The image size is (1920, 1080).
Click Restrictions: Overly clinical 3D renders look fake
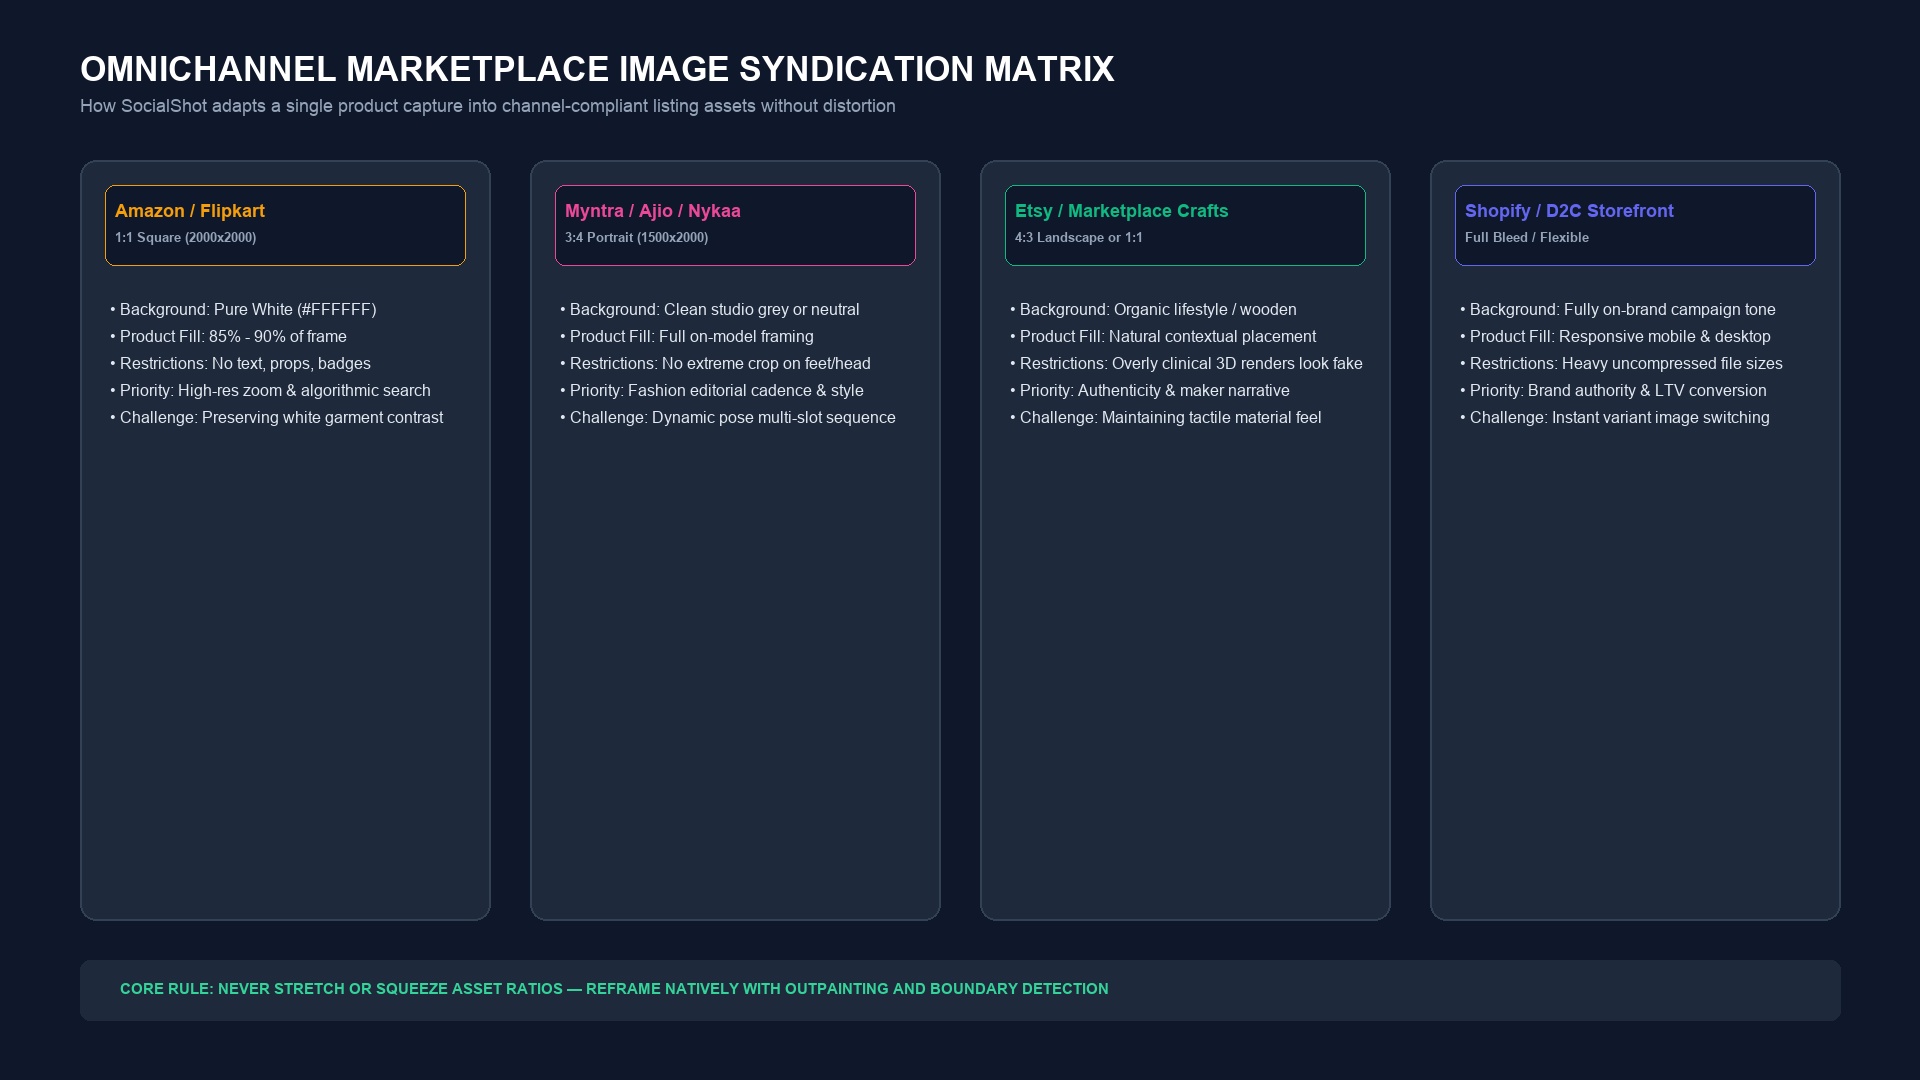1186,364
